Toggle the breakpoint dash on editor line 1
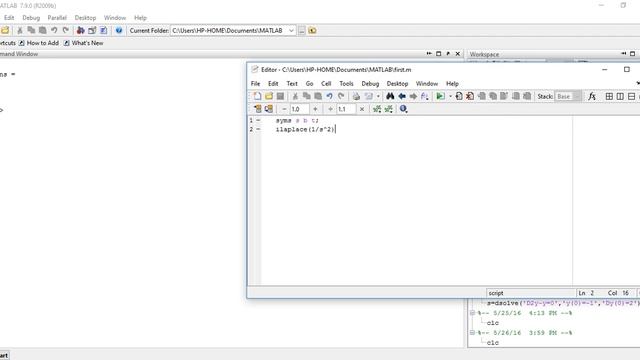 (x=258, y=120)
